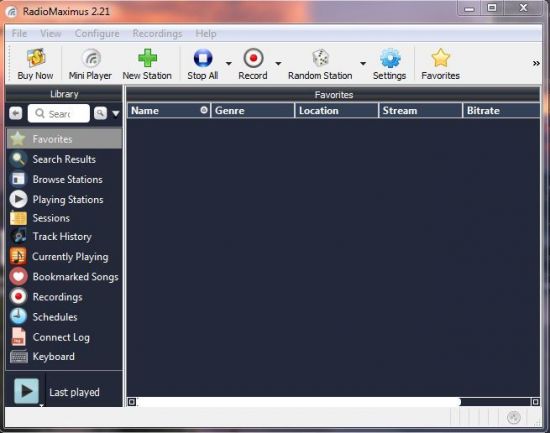Click the Buy Now toolbar icon
Screen dimensions: 550x433
[35, 64]
